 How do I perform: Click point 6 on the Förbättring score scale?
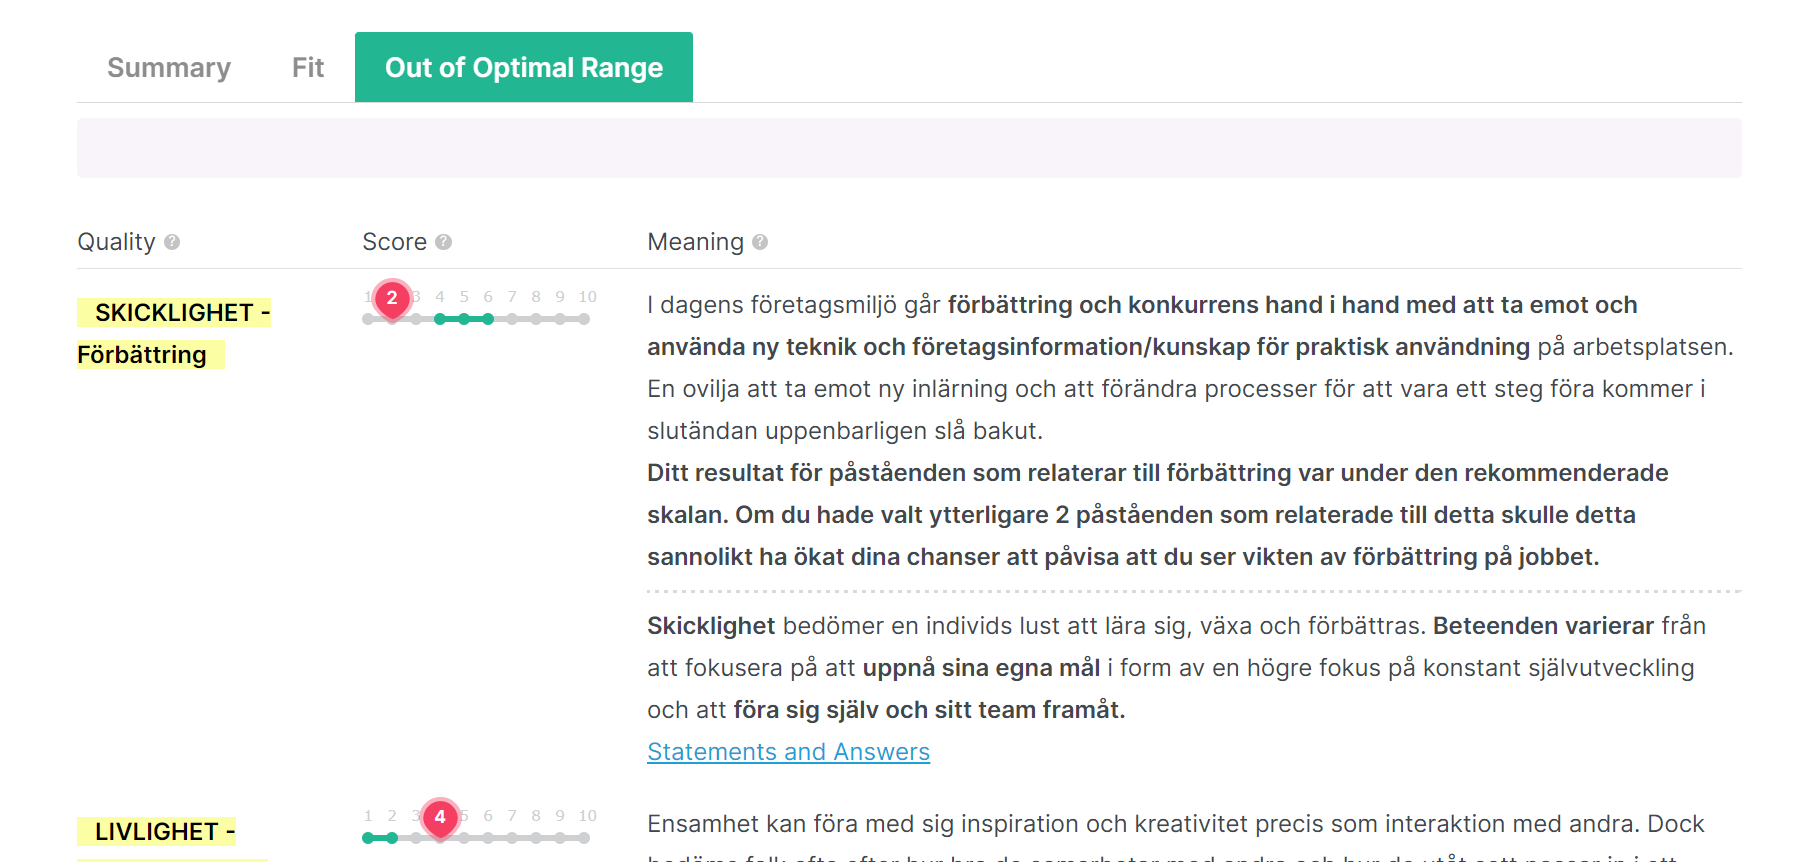(x=488, y=319)
